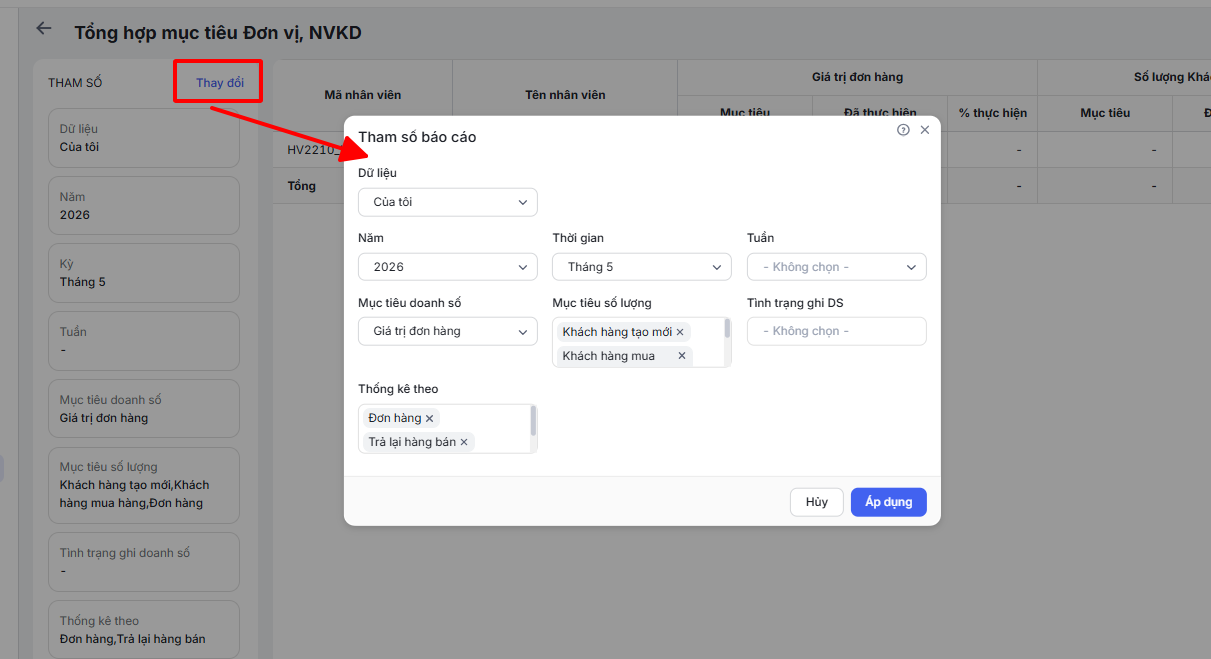Click the Hủy button
The height and width of the screenshot is (659, 1211).
pos(817,502)
